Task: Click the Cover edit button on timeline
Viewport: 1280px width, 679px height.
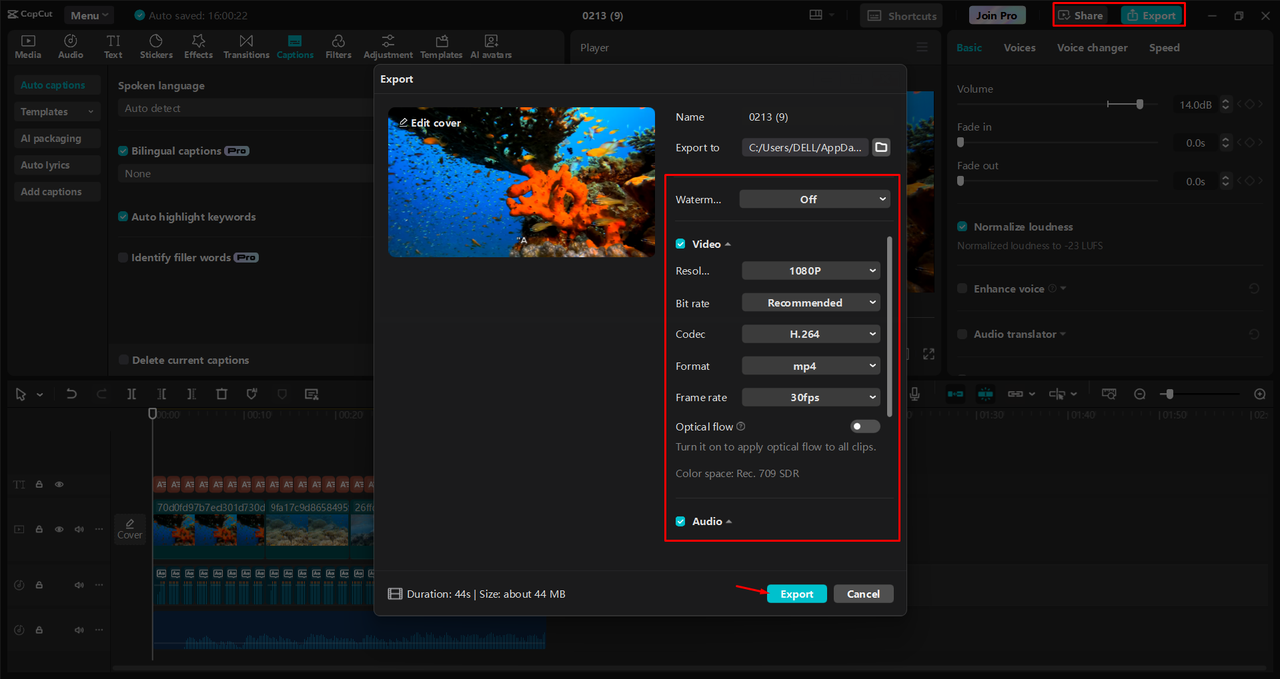Action: tap(130, 528)
